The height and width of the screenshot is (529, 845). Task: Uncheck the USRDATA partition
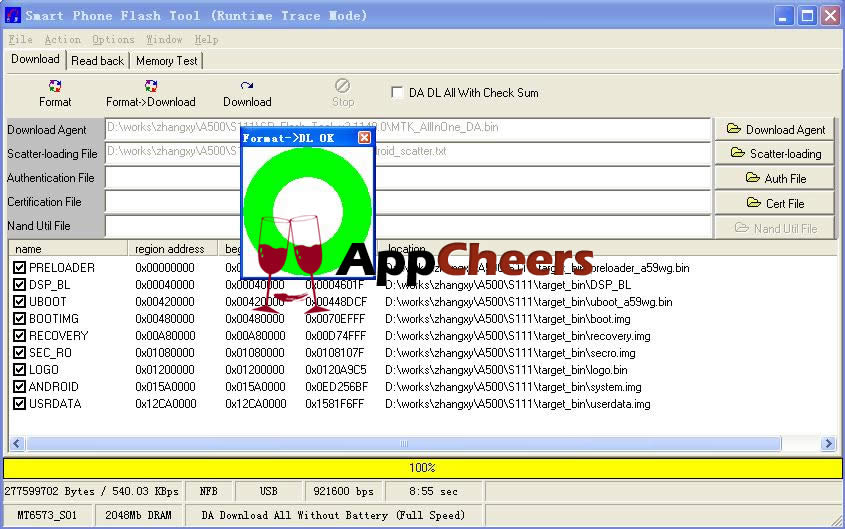pyautogui.click(x=19, y=403)
